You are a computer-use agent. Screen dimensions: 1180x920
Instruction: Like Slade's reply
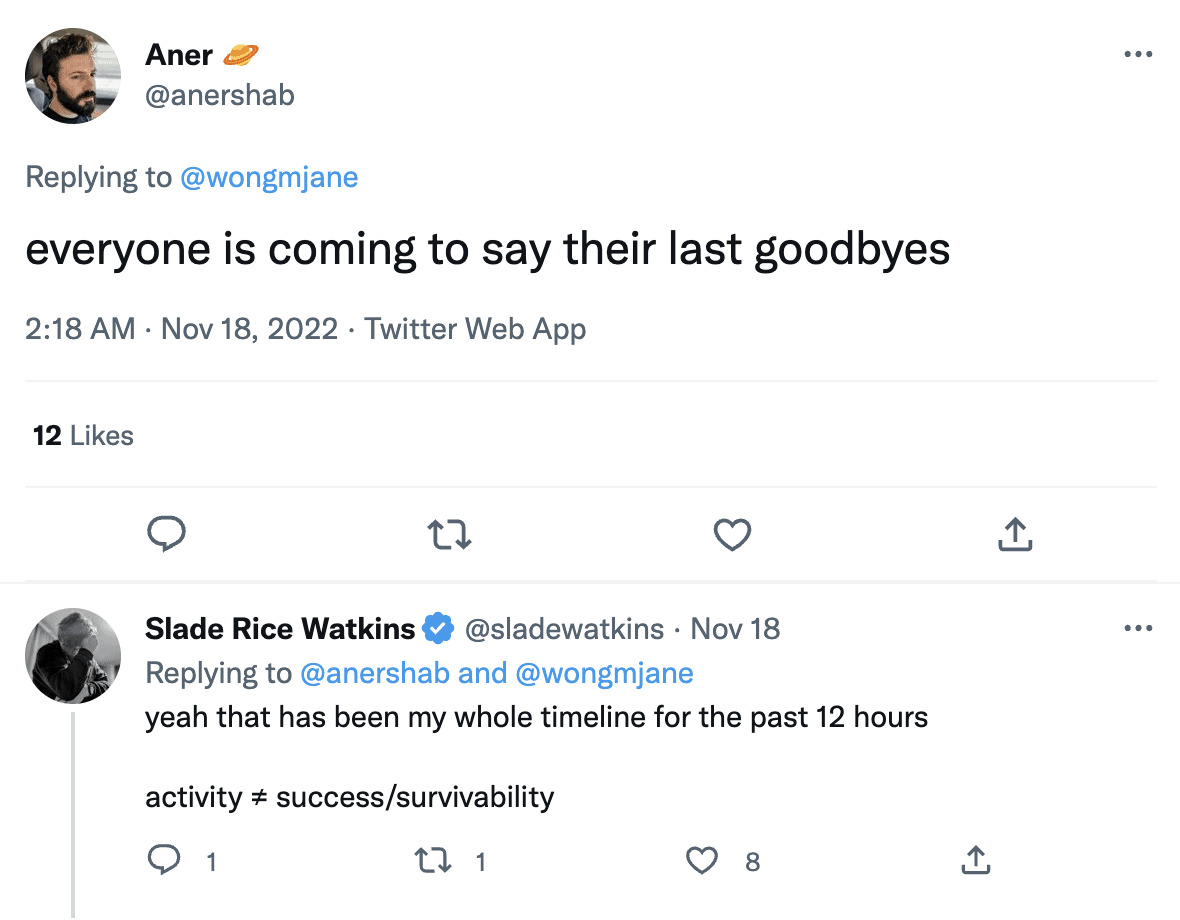click(x=702, y=860)
